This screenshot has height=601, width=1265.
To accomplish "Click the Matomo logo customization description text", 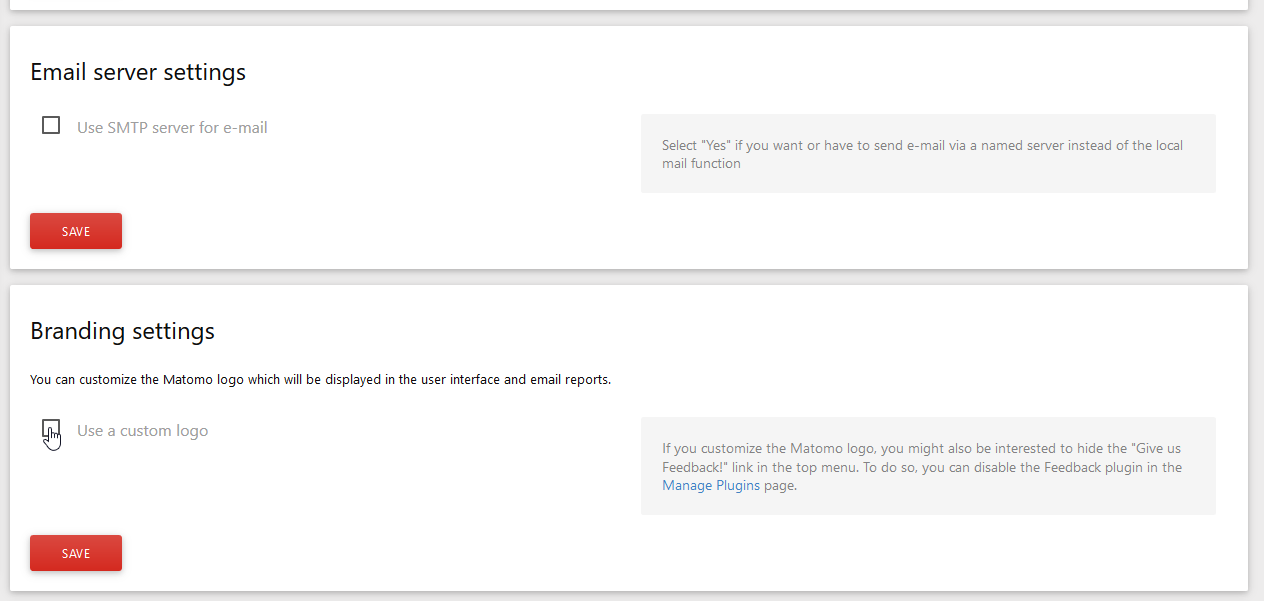I will pyautogui.click(x=320, y=380).
